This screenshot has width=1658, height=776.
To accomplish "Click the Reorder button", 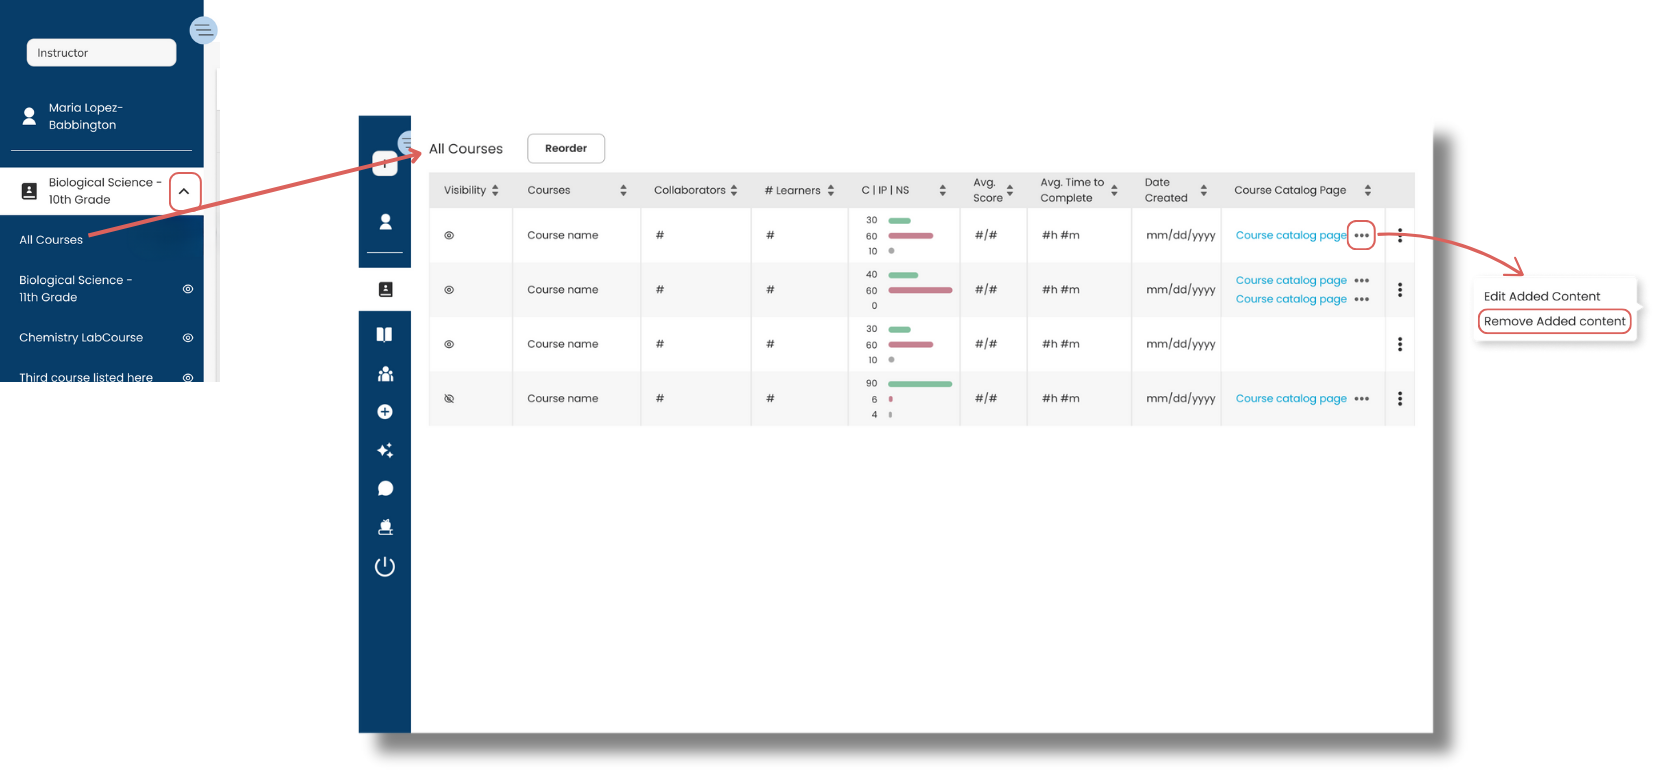I will [x=566, y=148].
